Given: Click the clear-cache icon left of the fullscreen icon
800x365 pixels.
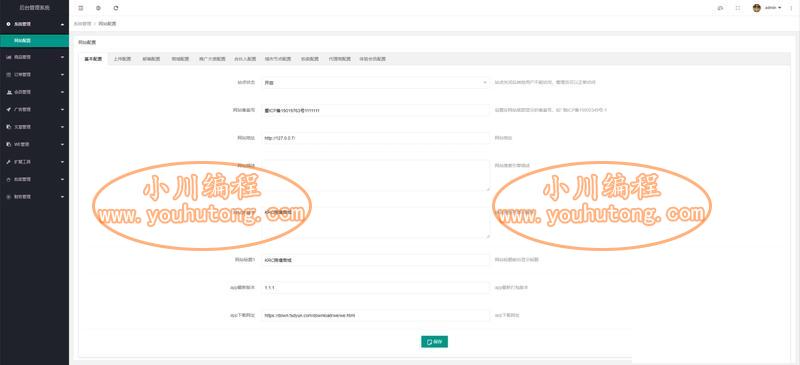Looking at the screenshot, I should 720,8.
